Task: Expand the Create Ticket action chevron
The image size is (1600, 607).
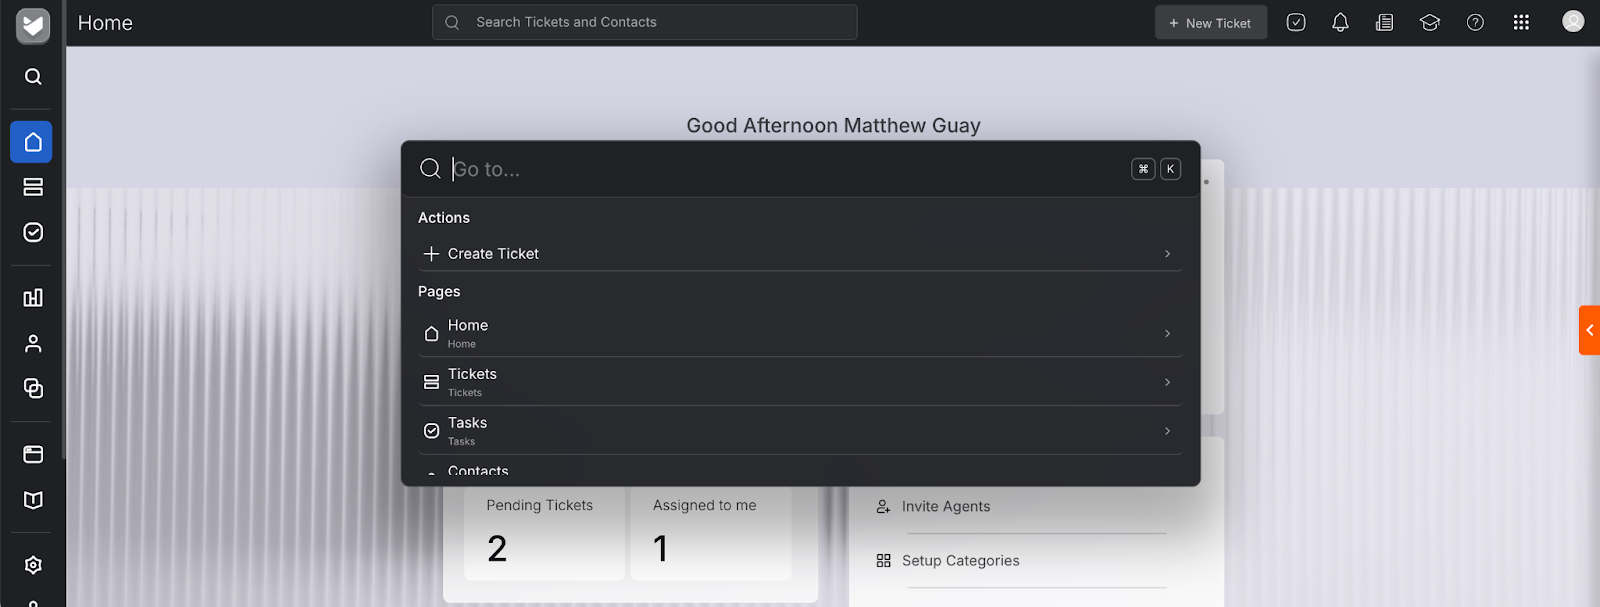Action: tap(1166, 253)
